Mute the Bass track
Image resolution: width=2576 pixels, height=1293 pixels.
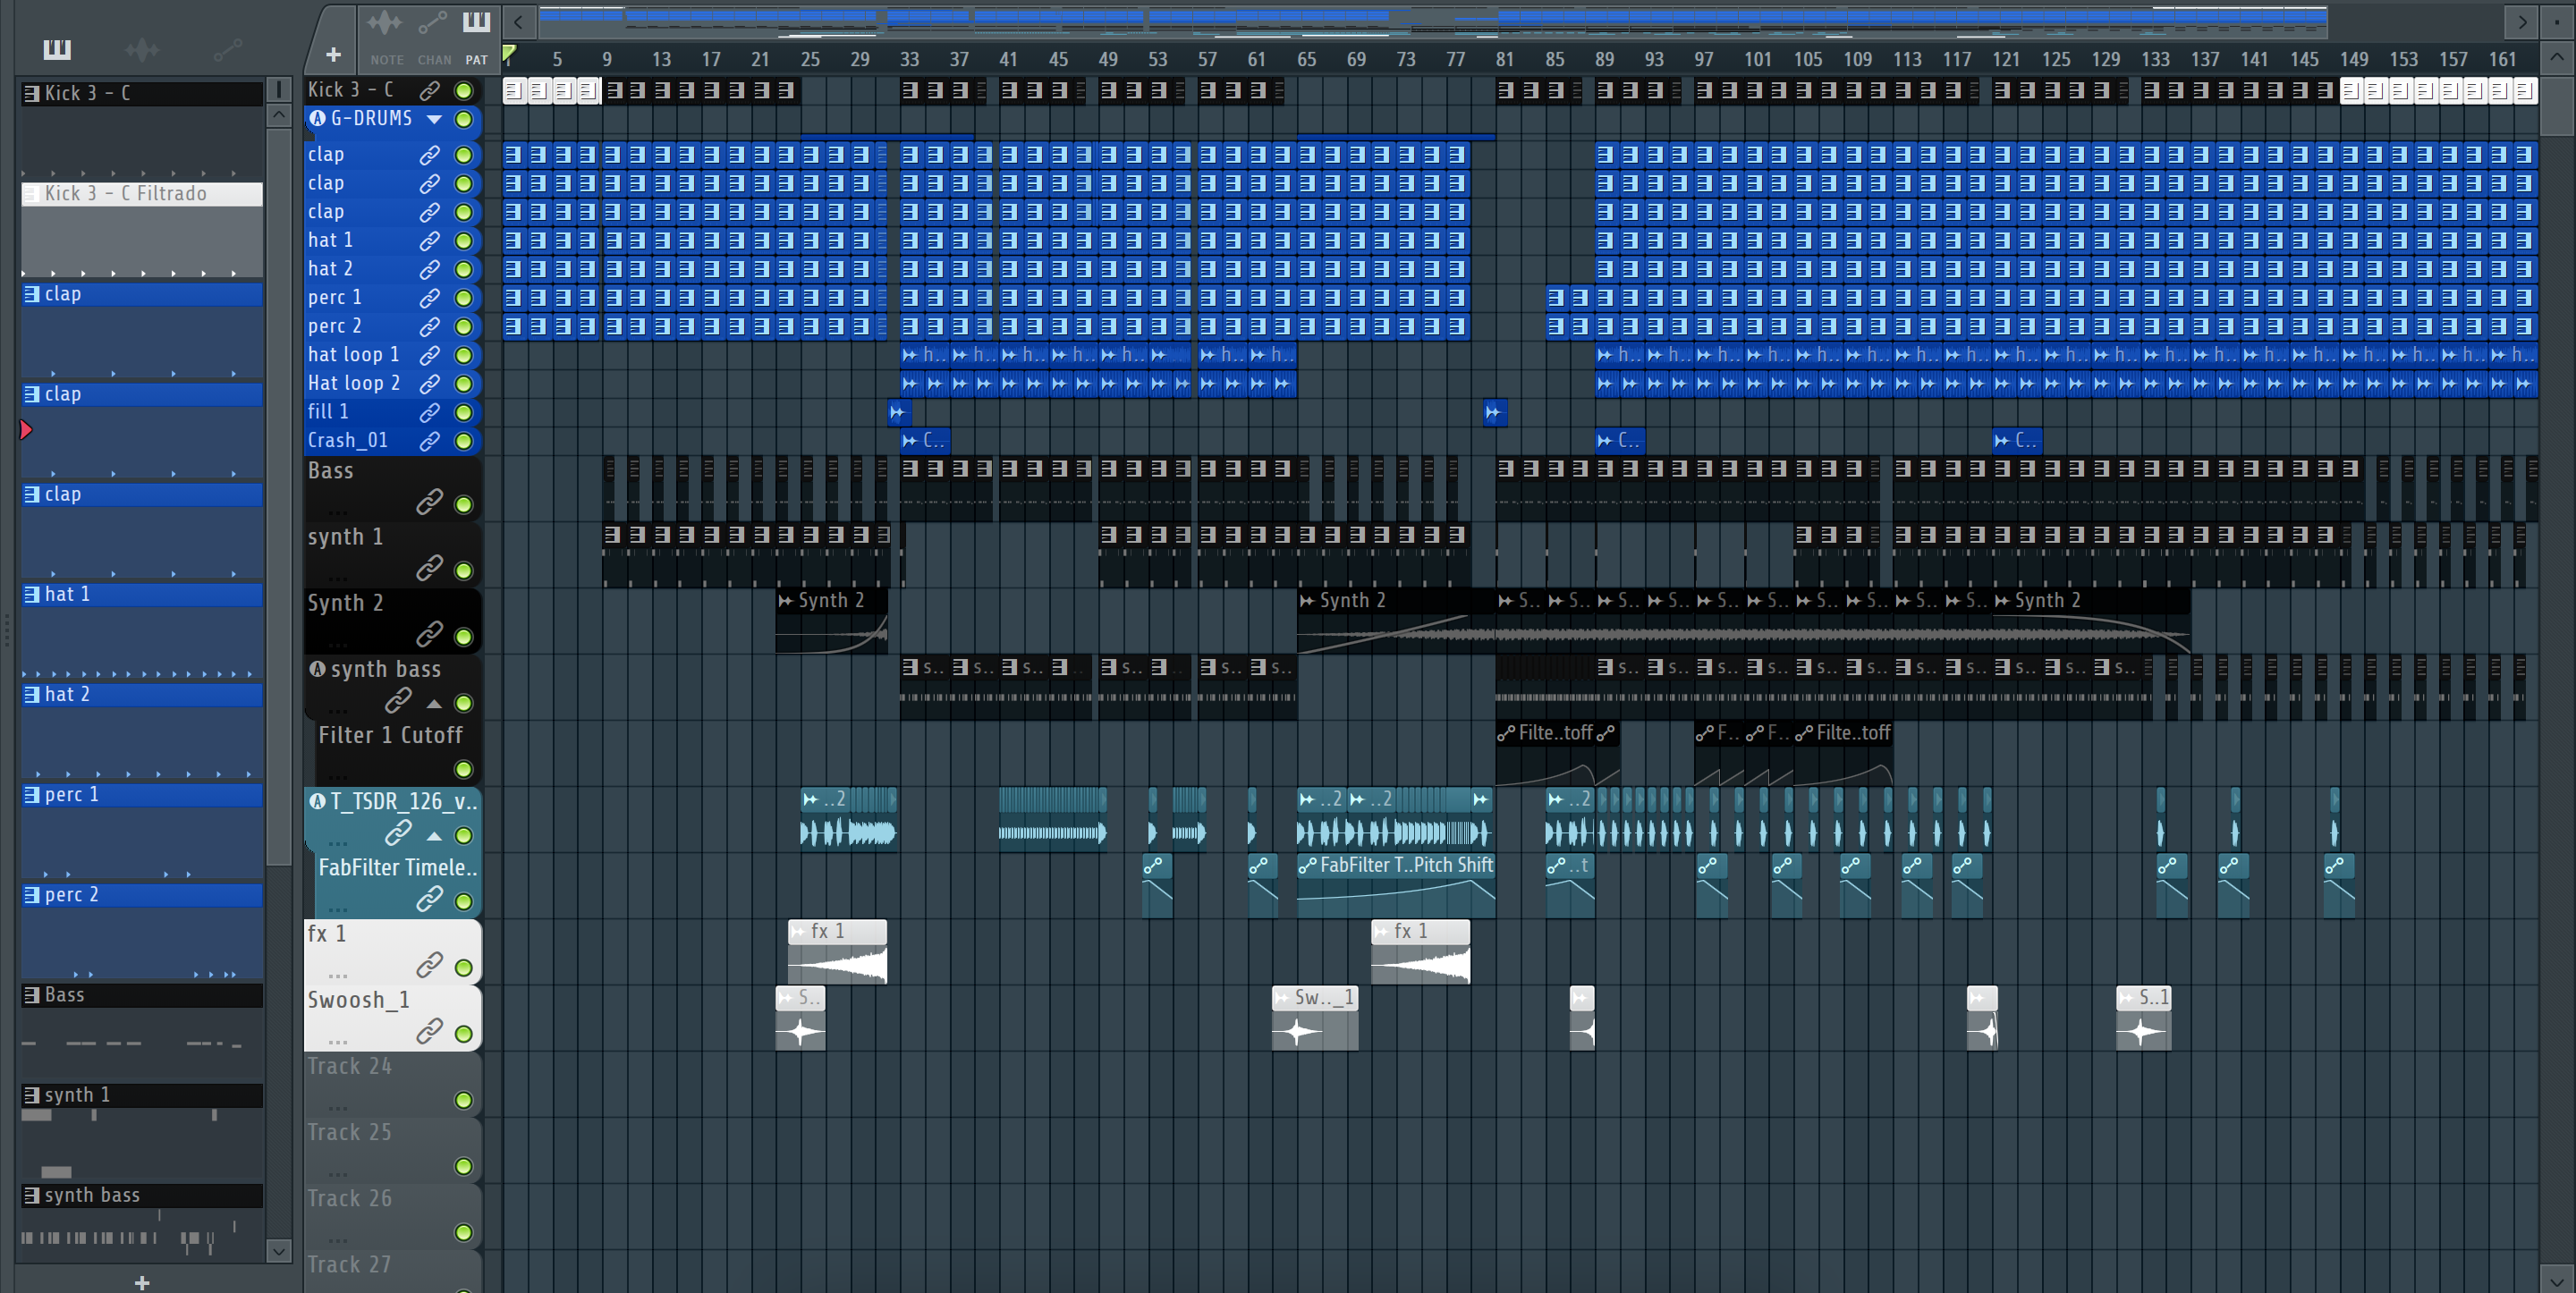coord(463,504)
